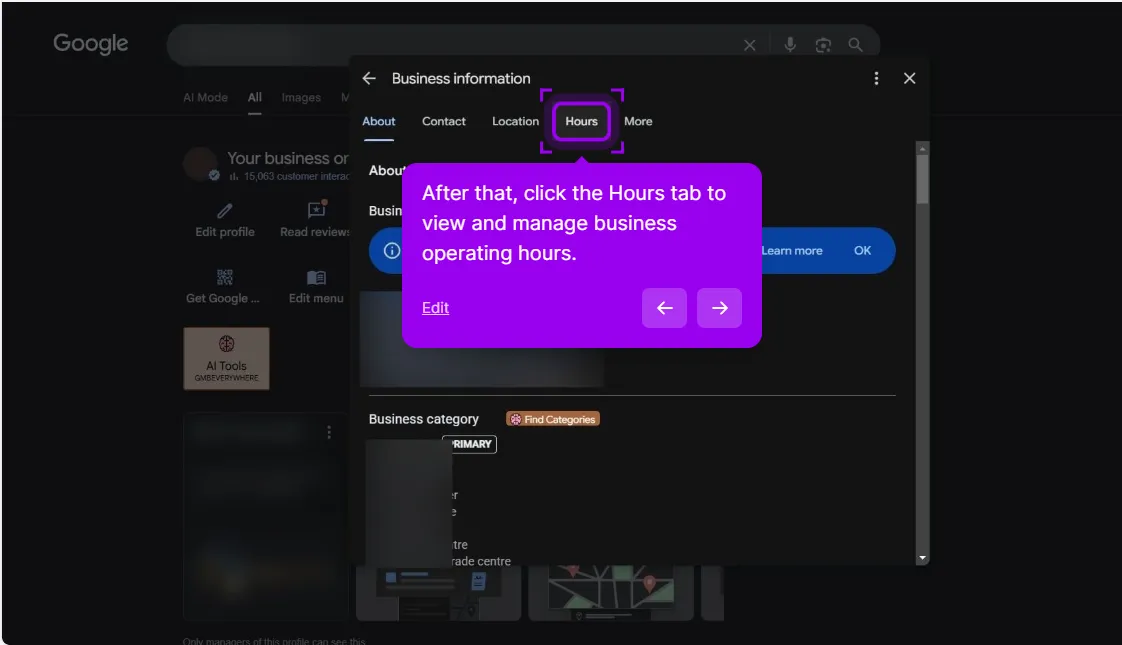1122x645 pixels.
Task: Open the Hours tab
Action: tap(581, 122)
